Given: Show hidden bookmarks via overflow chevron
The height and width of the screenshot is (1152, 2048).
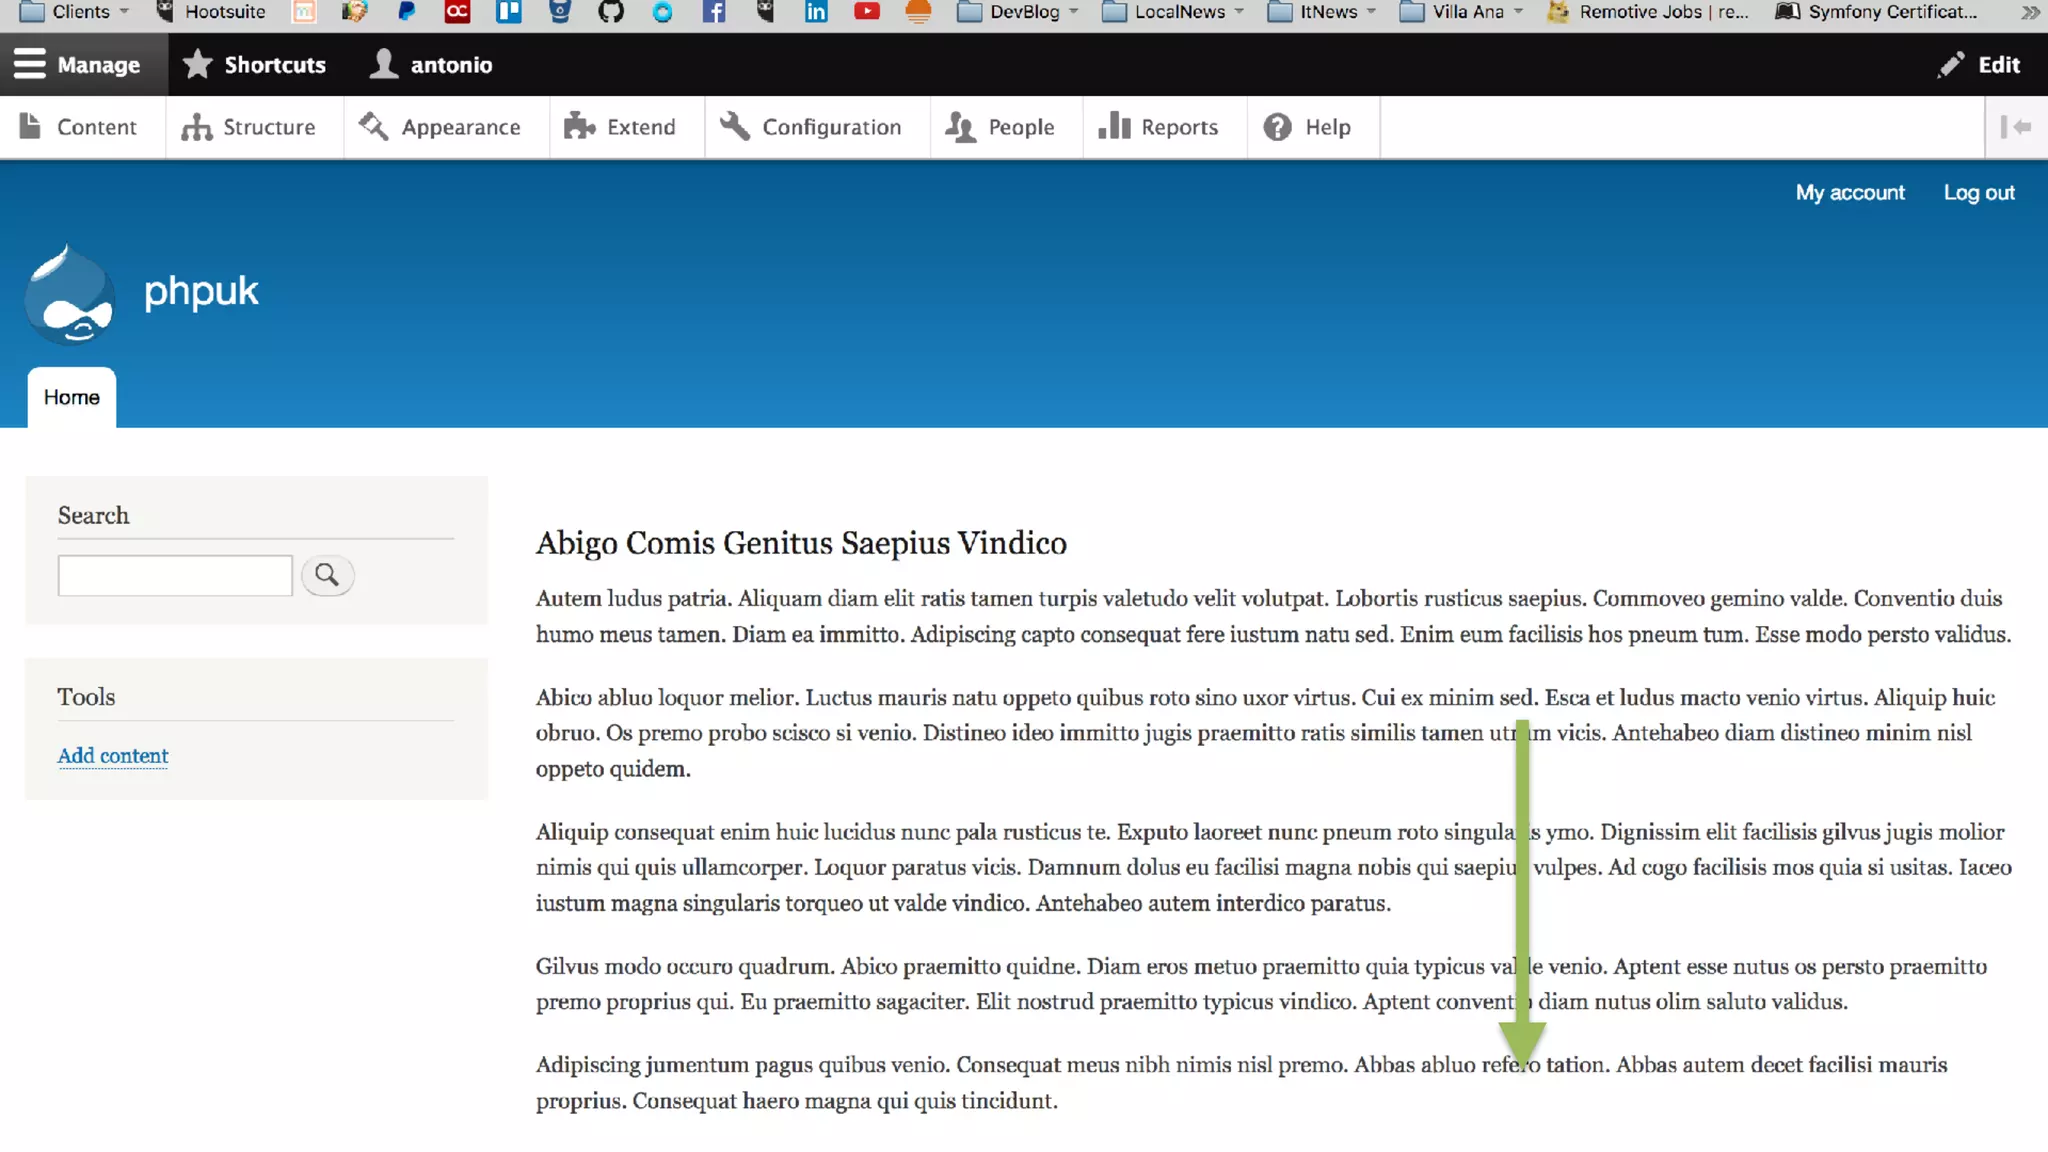Looking at the screenshot, I should pyautogui.click(x=2029, y=12).
